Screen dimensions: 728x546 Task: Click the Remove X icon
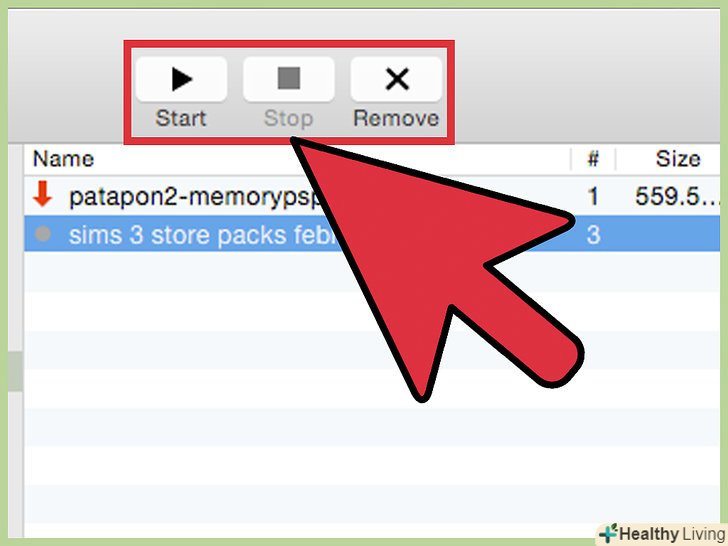coord(396,78)
